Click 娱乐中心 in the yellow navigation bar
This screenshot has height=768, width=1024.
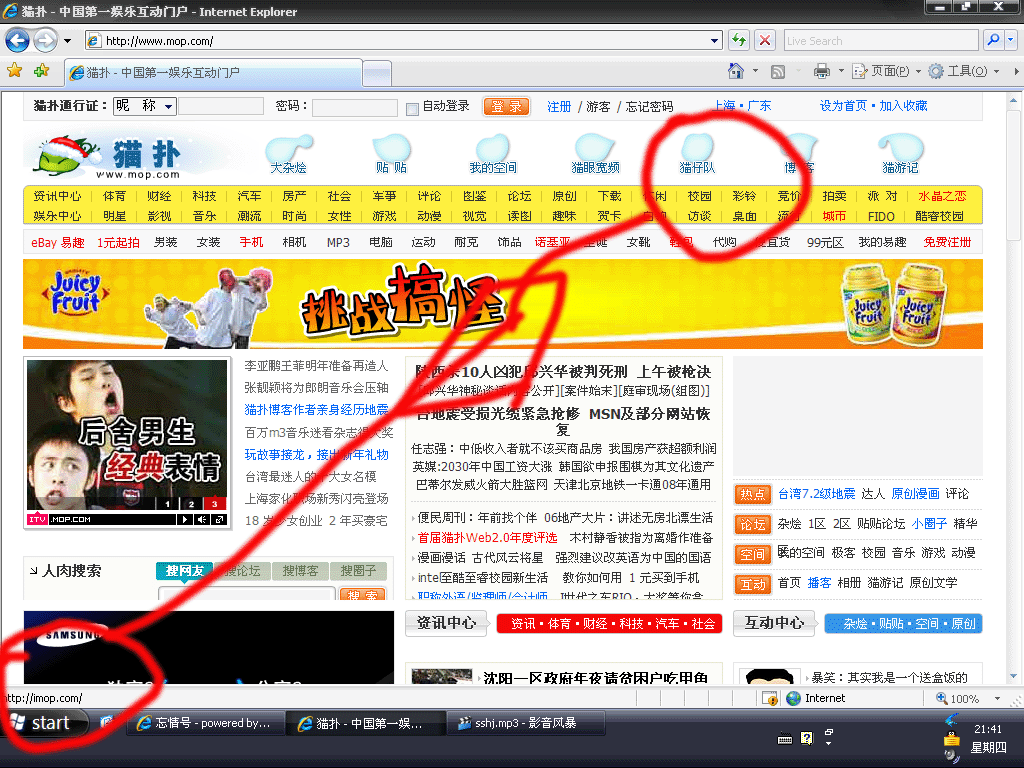click(x=57, y=216)
